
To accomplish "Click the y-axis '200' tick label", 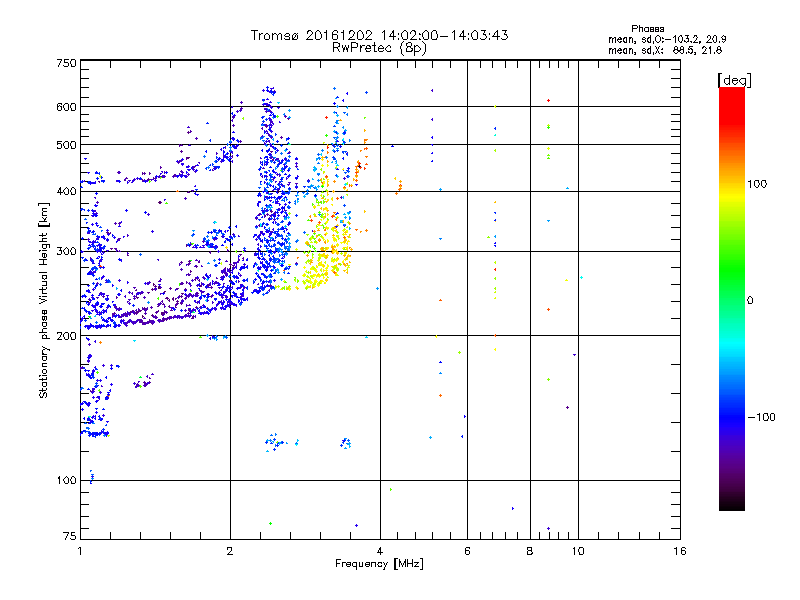I will (x=66, y=336).
